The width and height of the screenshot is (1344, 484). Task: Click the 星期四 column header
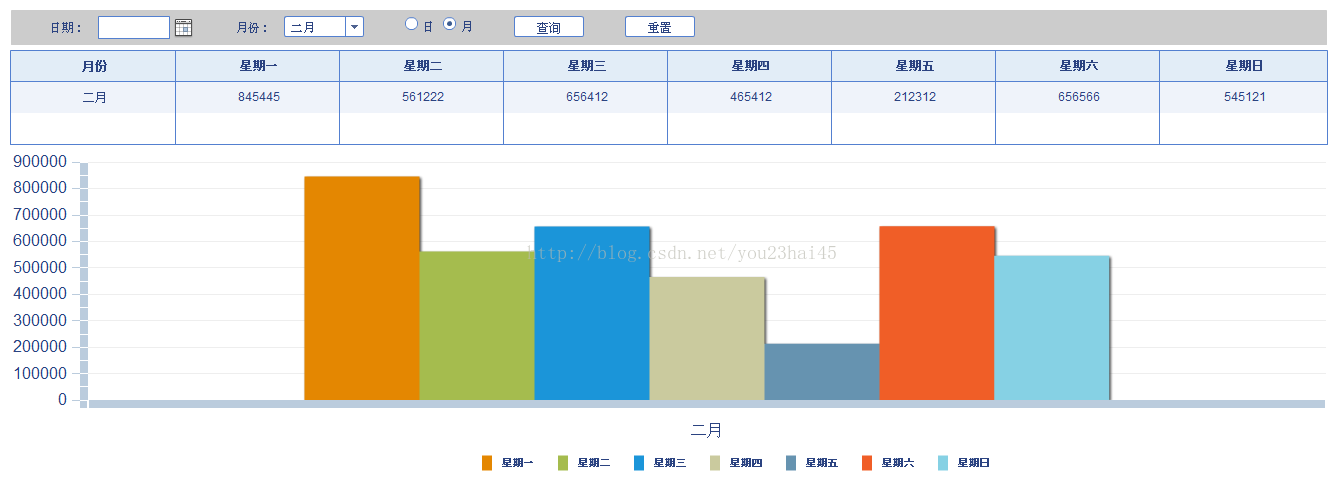pos(750,66)
